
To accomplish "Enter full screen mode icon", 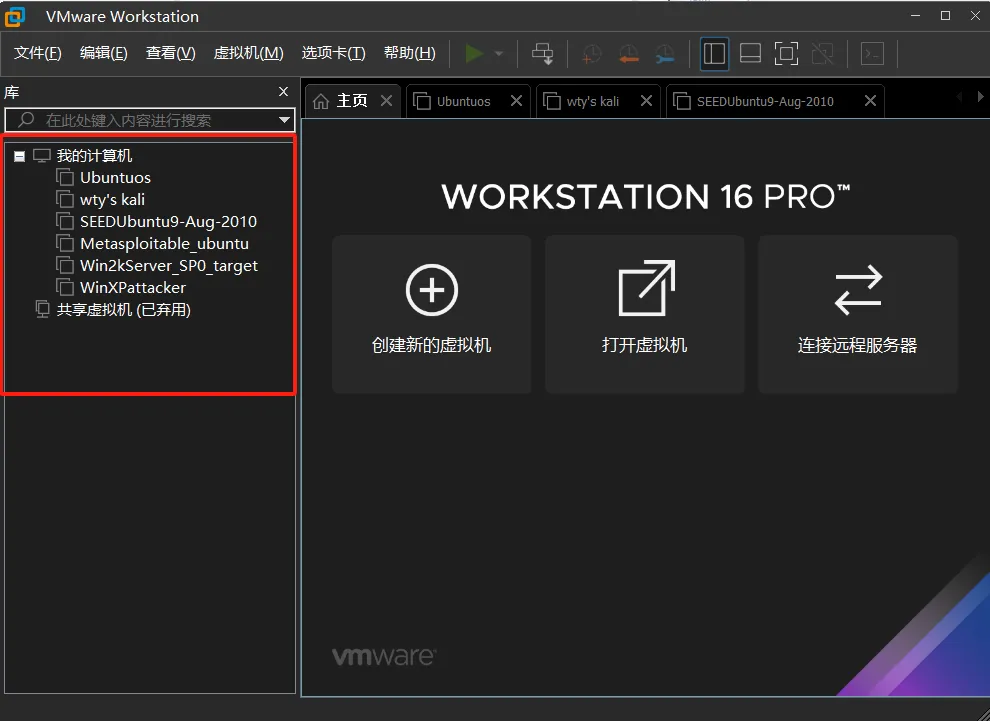I will [x=786, y=54].
